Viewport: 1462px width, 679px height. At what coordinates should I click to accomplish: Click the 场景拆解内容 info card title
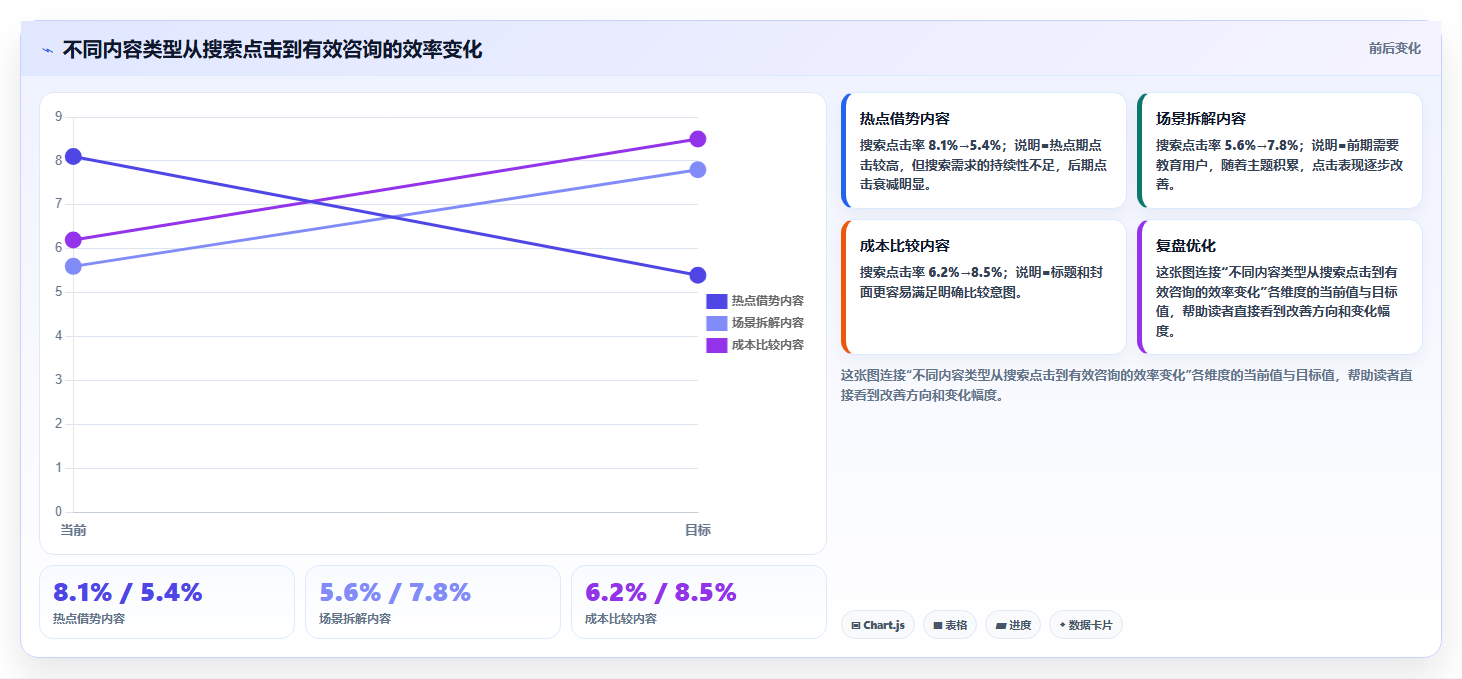click(x=1201, y=118)
